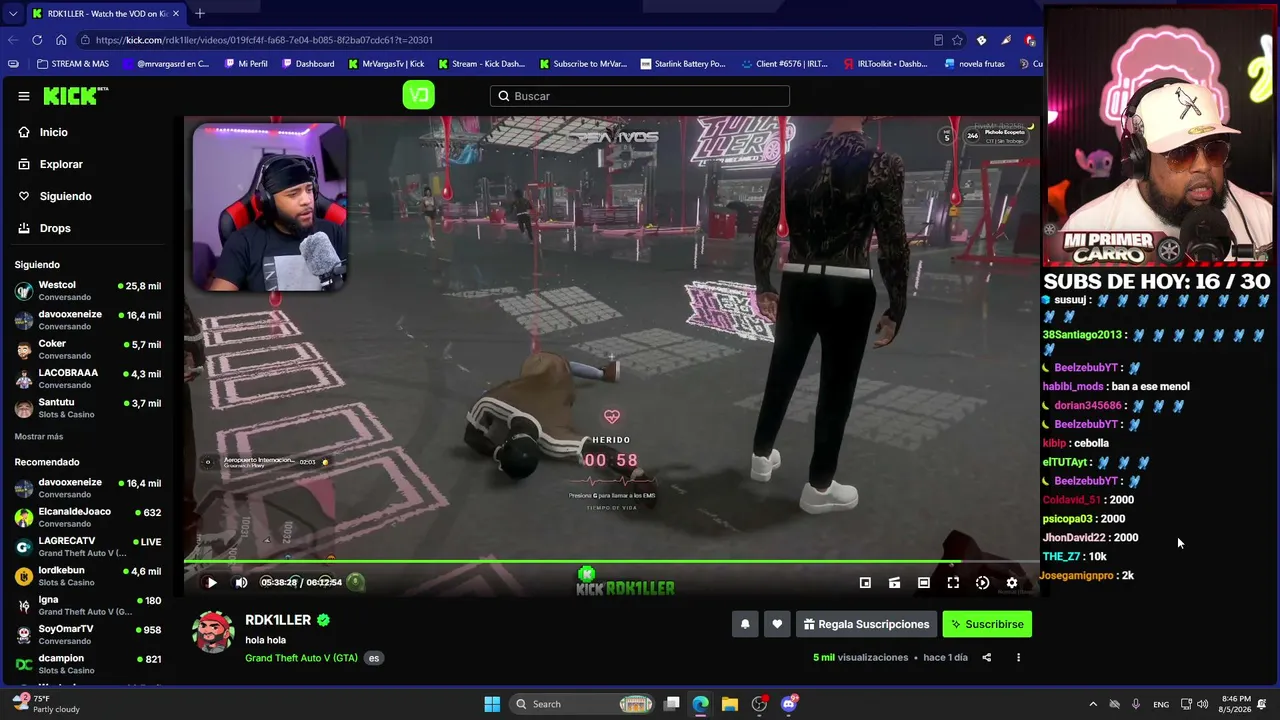Screen dimensions: 1280x720
Task: Open a new browser tab
Action: point(200,14)
